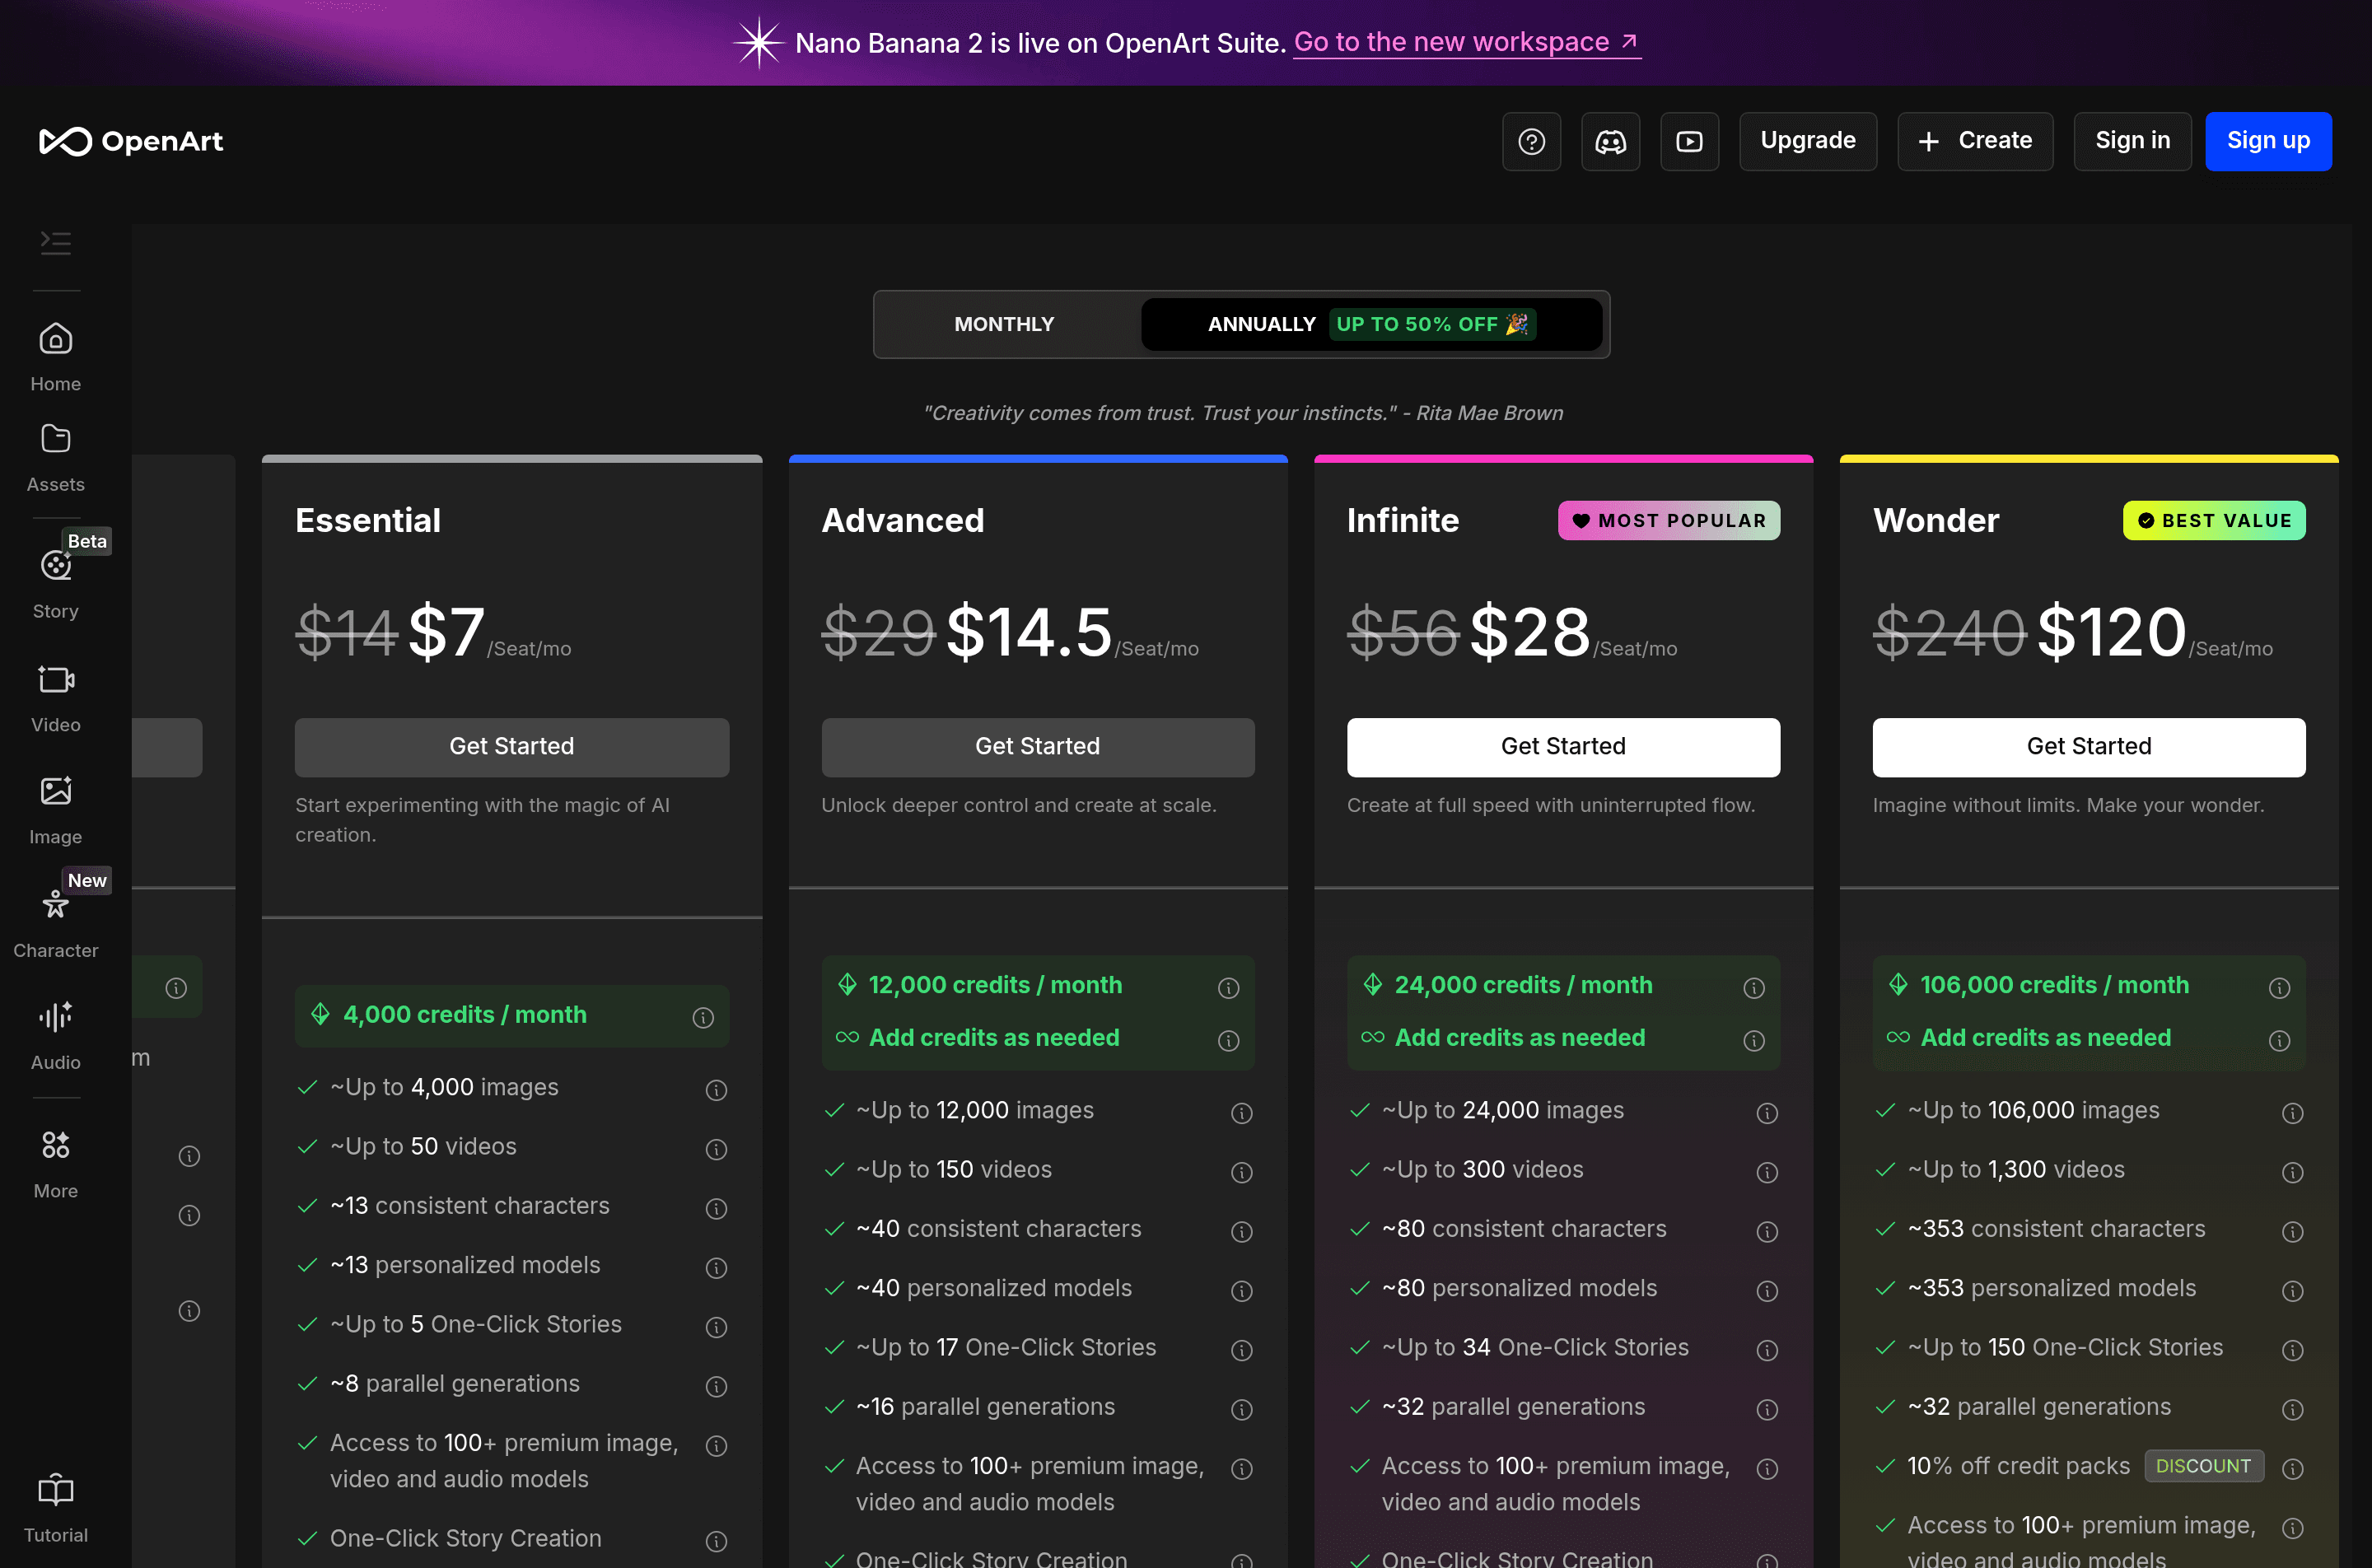This screenshot has width=2372, height=1568.
Task: Open Video tool in sidebar
Action: click(x=56, y=697)
